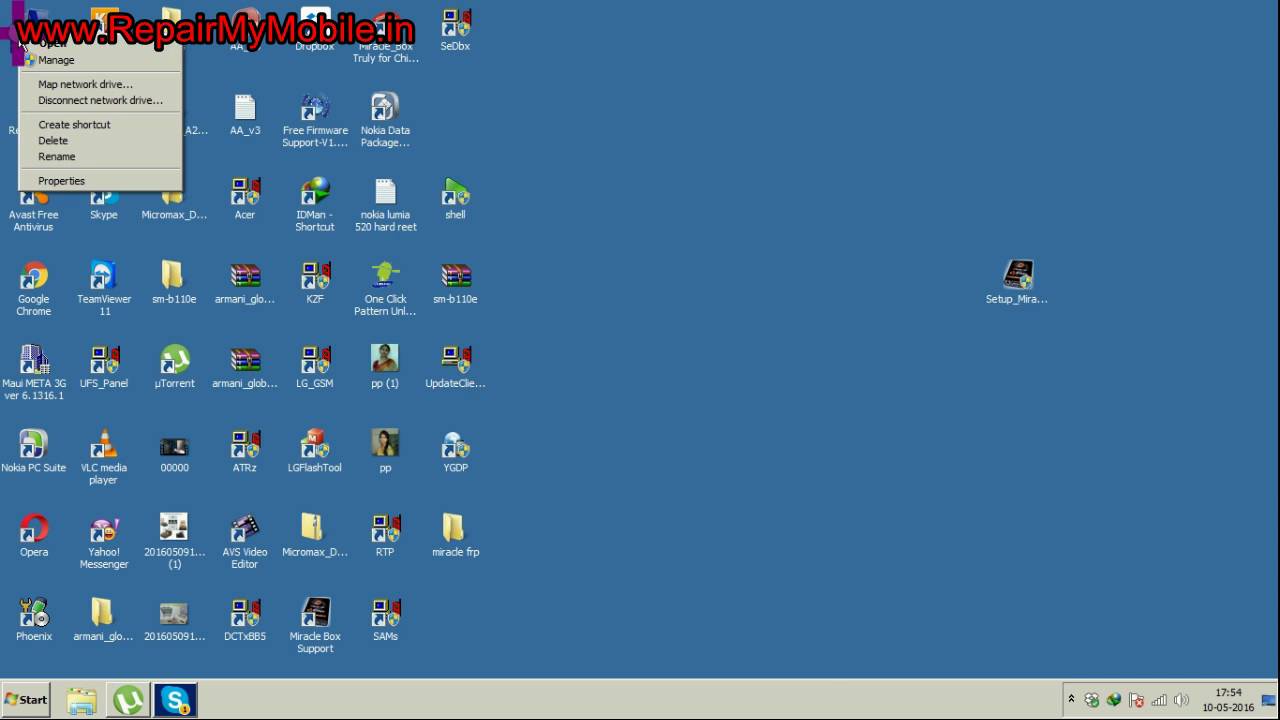Switch to Skype on the taskbar
Viewport: 1280px width, 720px height.
coord(175,700)
